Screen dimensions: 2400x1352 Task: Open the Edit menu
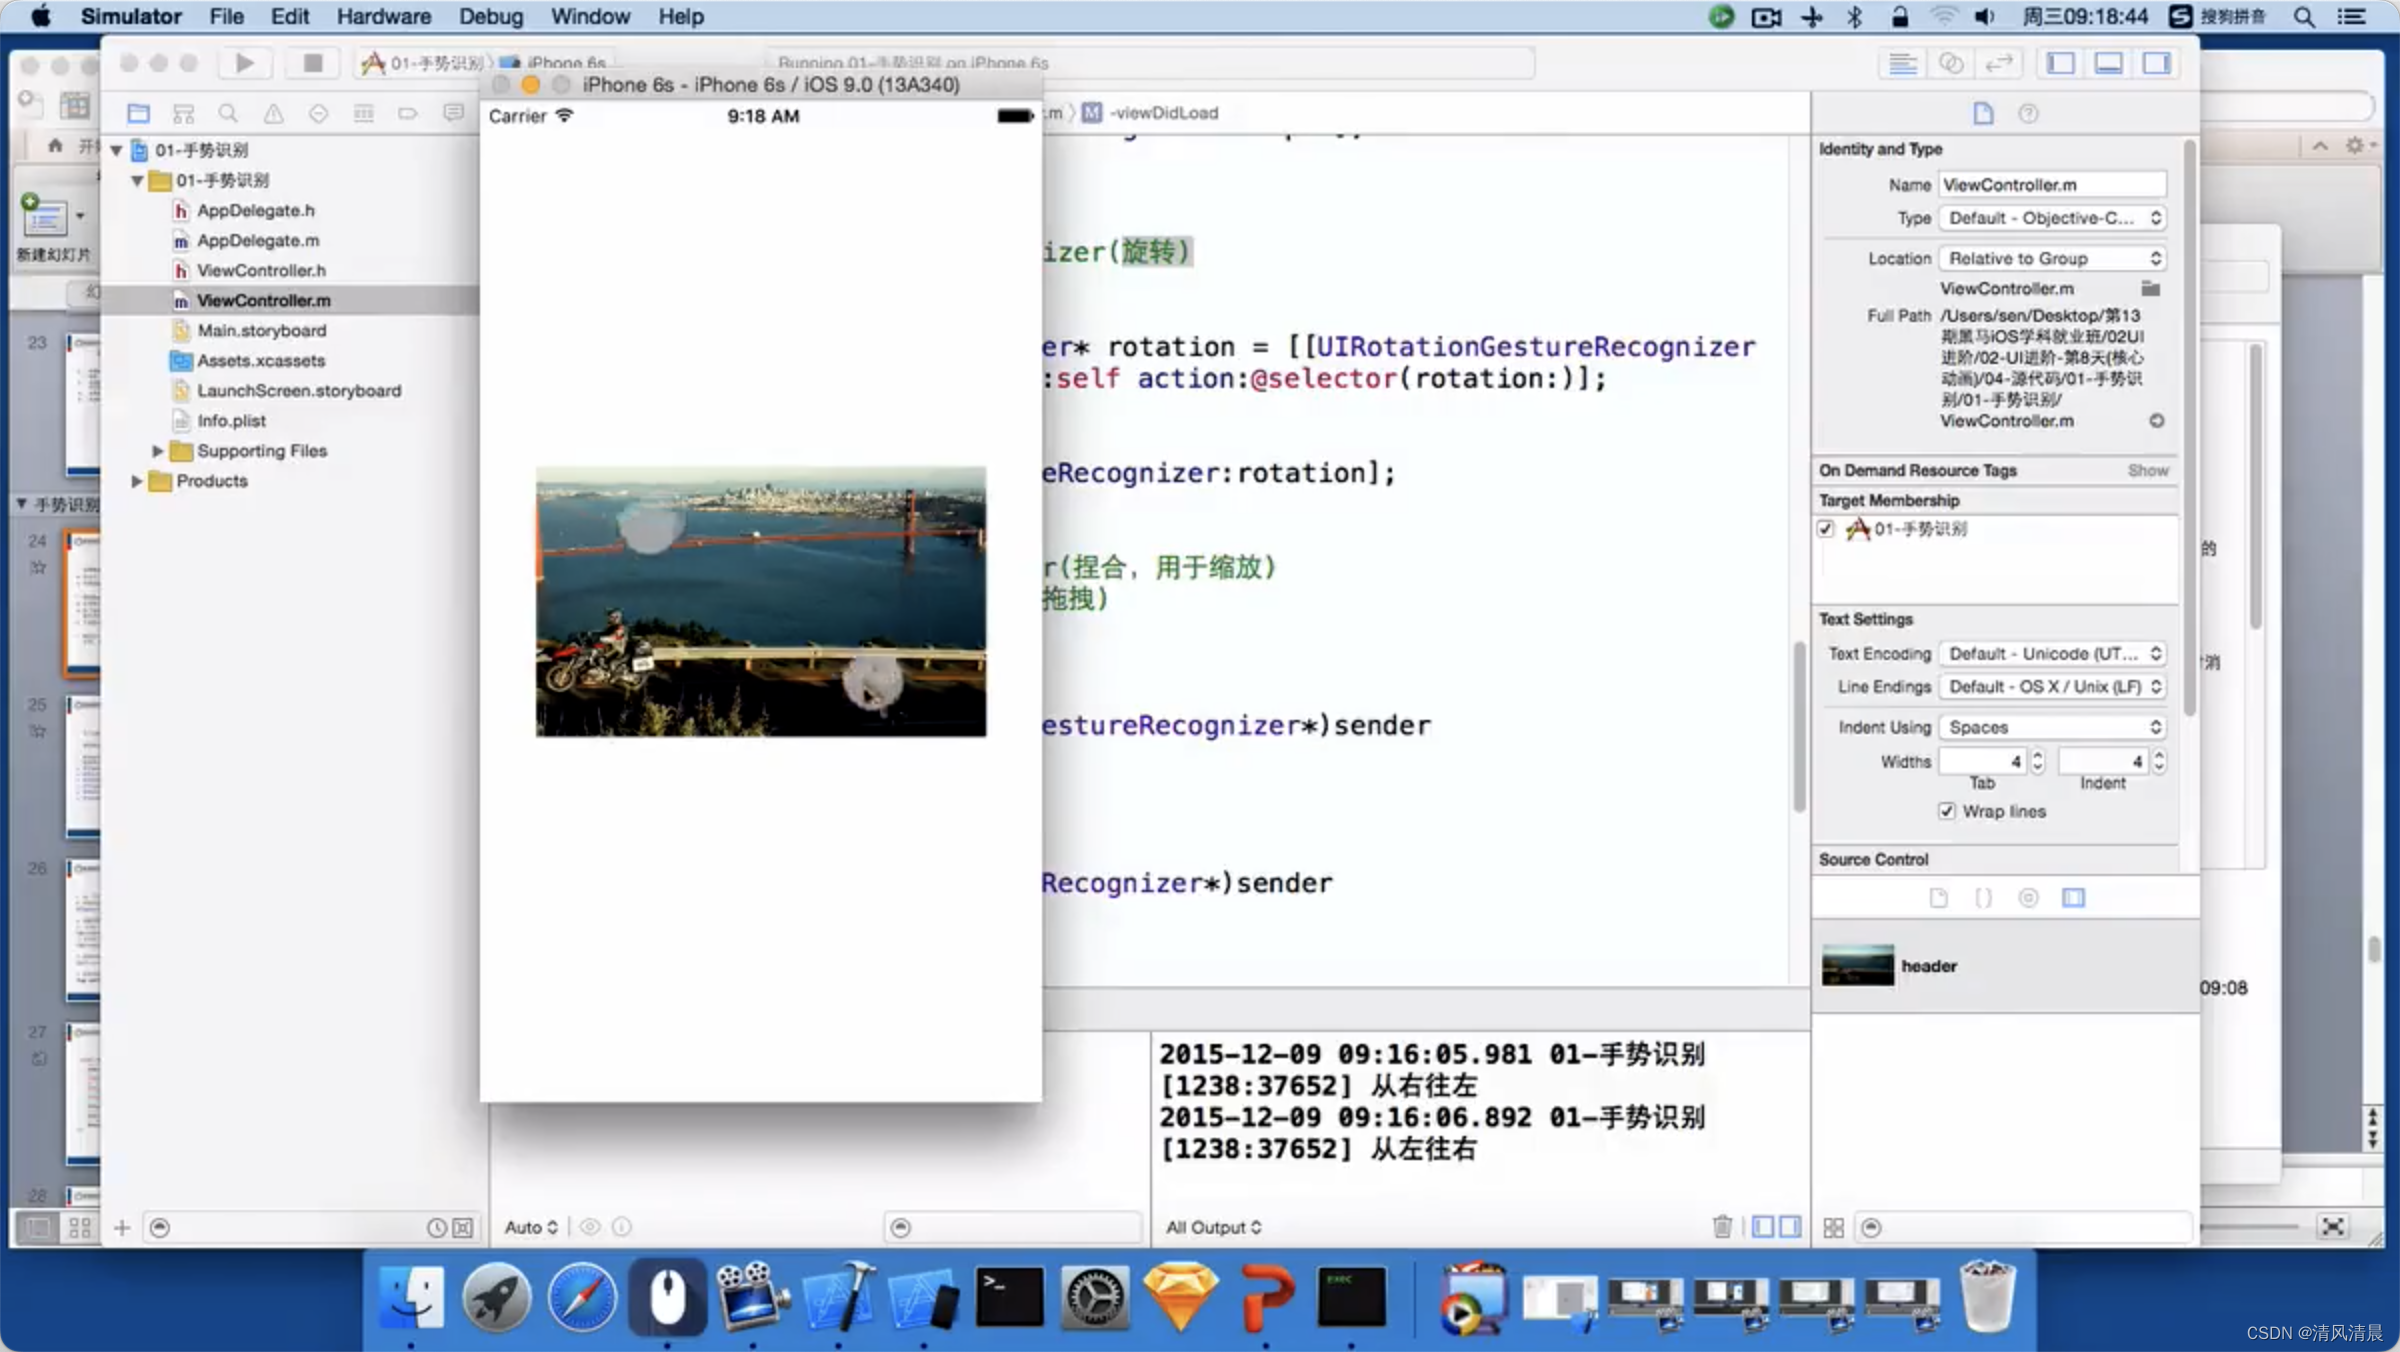(x=289, y=17)
